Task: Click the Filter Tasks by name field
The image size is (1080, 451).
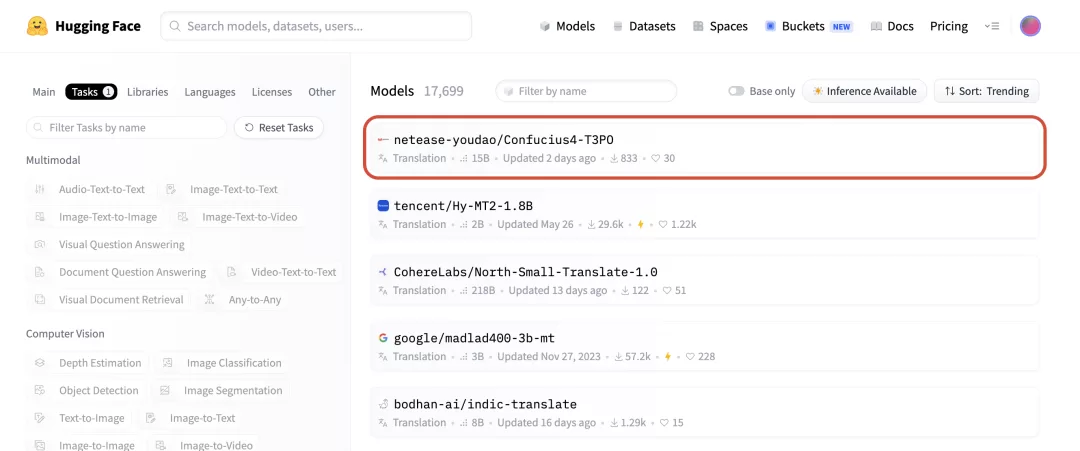Action: pos(127,127)
